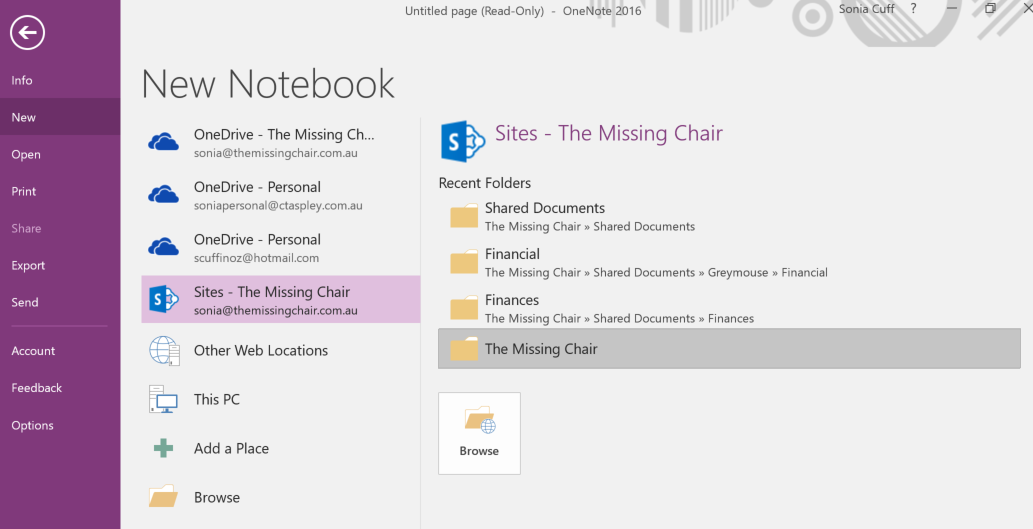Click the Other Web Locations globe icon

164,350
